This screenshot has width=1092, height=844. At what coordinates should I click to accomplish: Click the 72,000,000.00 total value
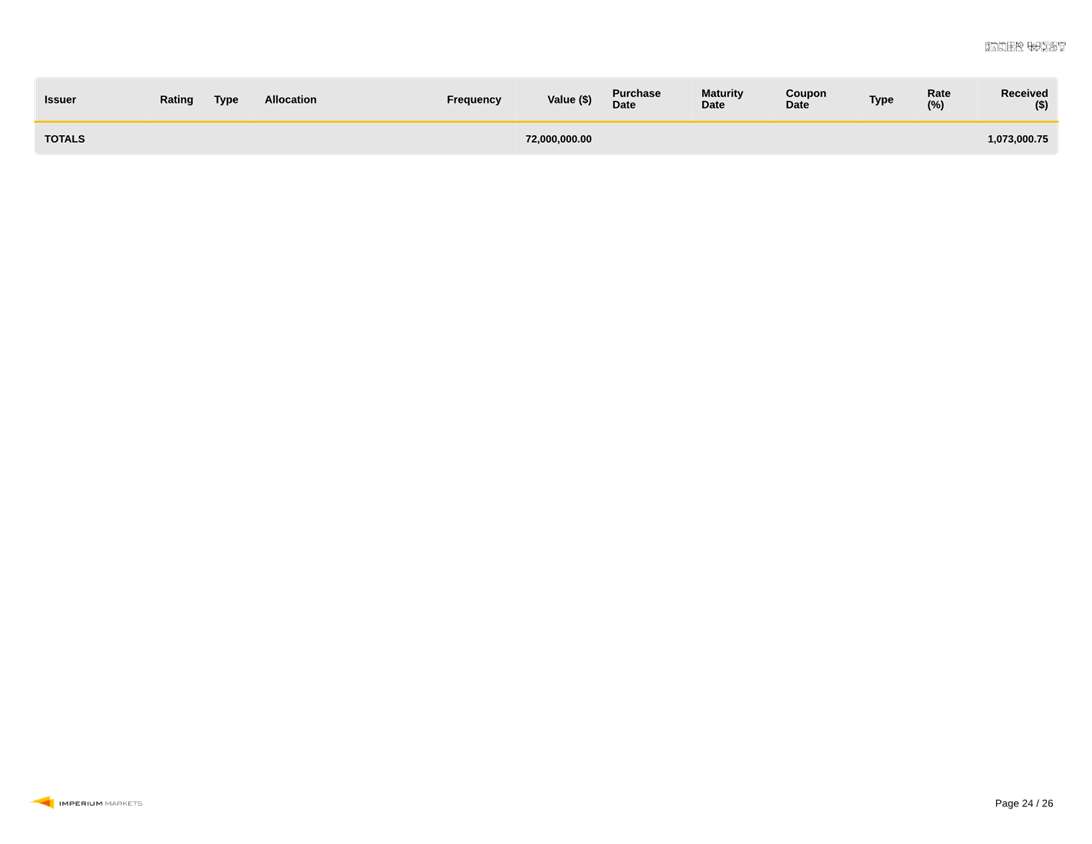(558, 139)
